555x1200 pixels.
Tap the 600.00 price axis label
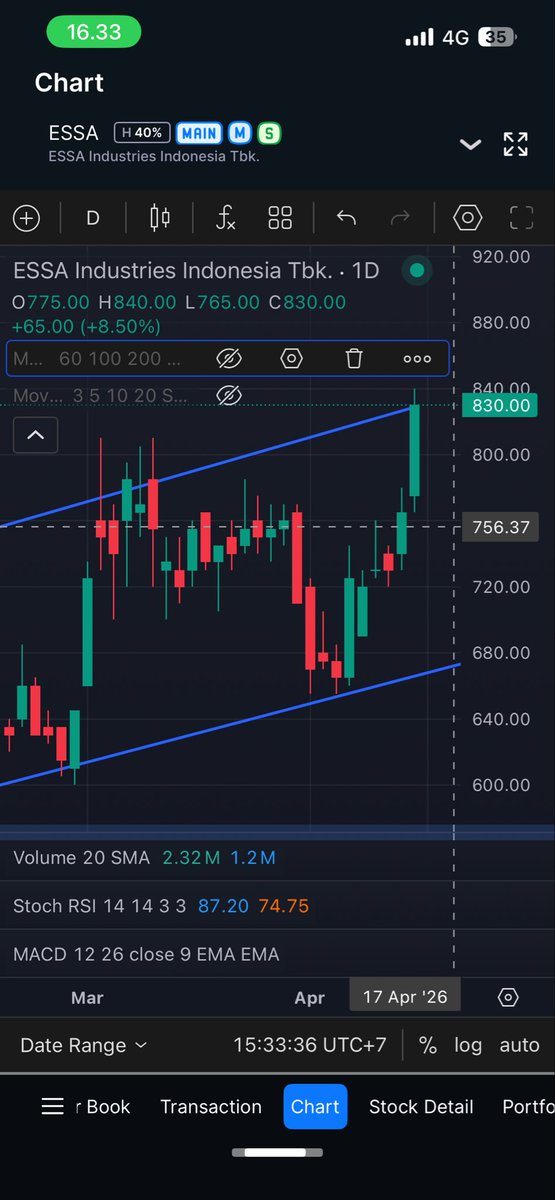click(x=501, y=784)
